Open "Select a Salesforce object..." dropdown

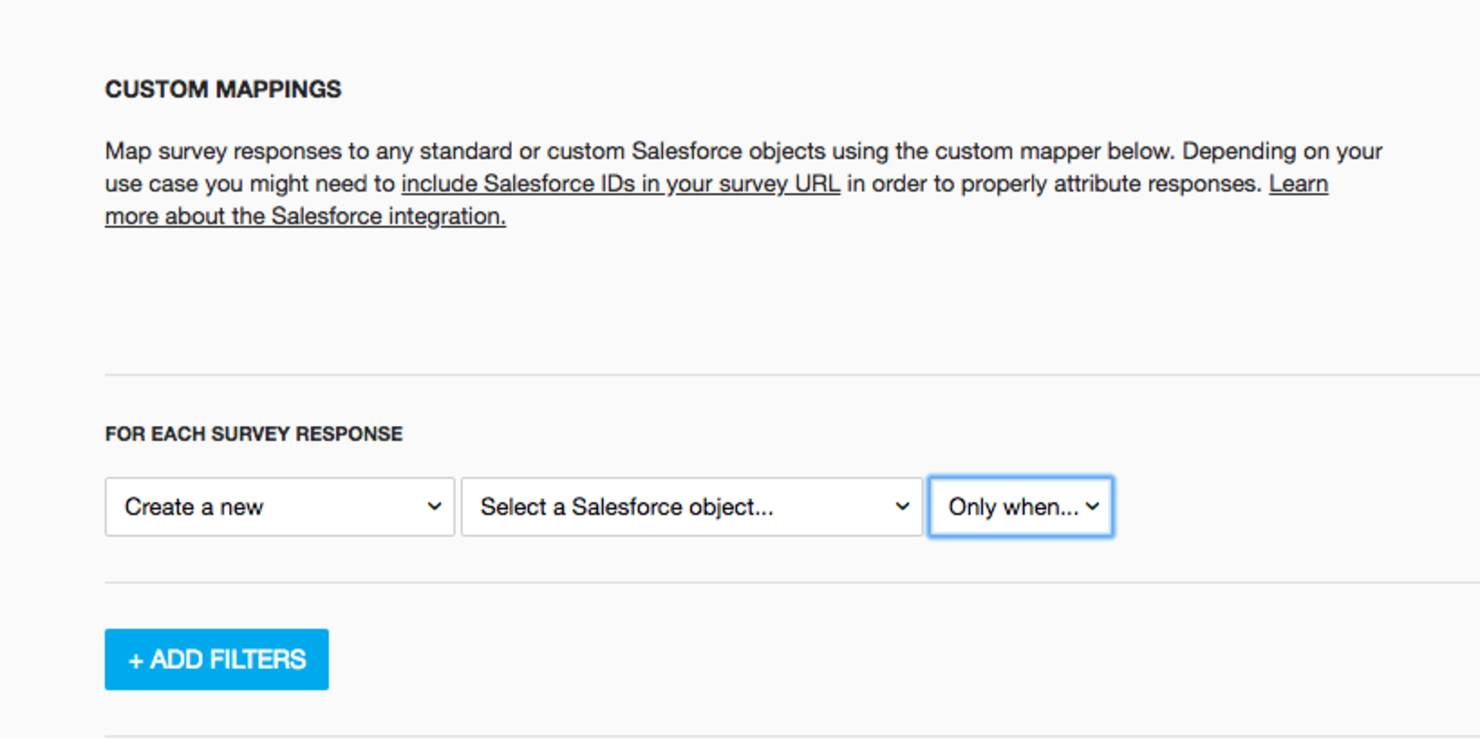coord(691,507)
